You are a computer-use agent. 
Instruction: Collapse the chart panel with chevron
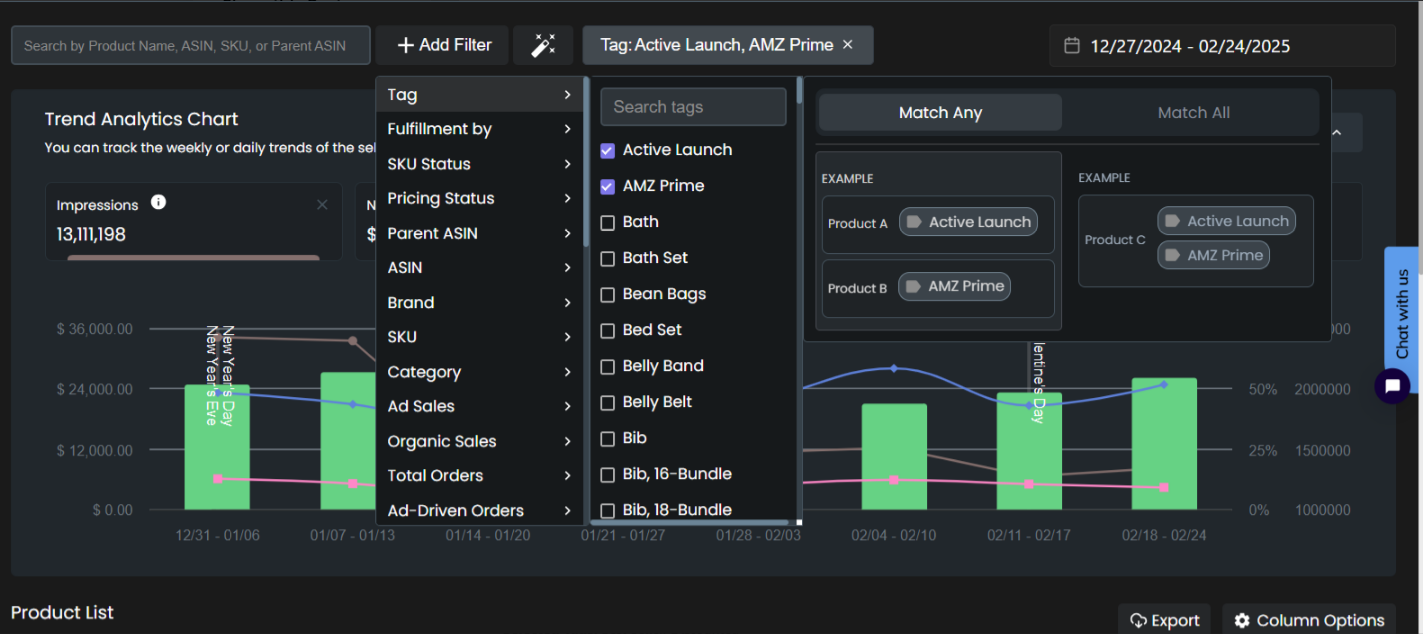coord(1336,132)
